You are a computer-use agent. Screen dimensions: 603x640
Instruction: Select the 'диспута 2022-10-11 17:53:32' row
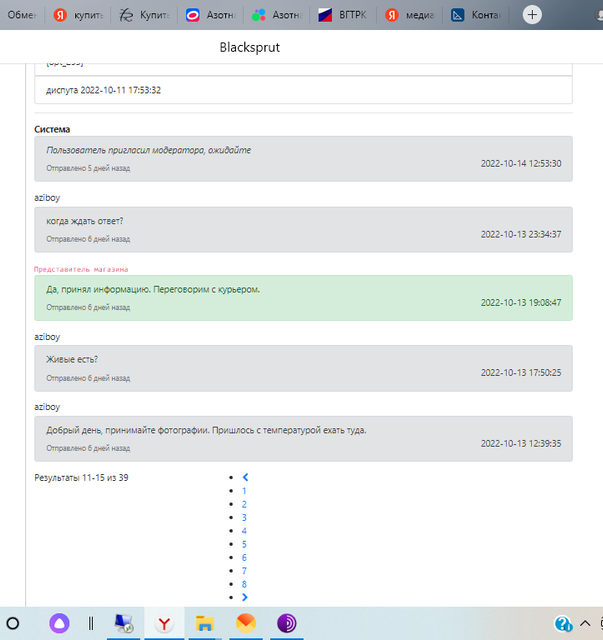tap(303, 90)
